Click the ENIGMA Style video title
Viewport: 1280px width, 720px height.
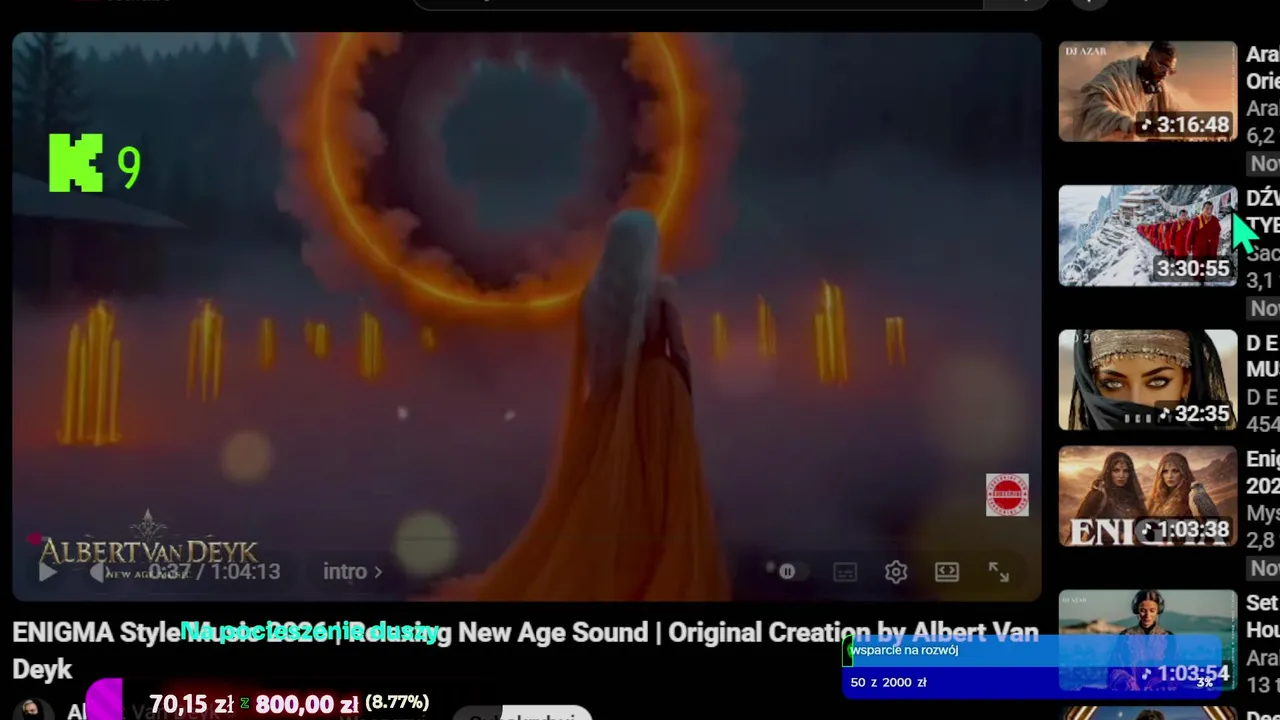[525, 650]
